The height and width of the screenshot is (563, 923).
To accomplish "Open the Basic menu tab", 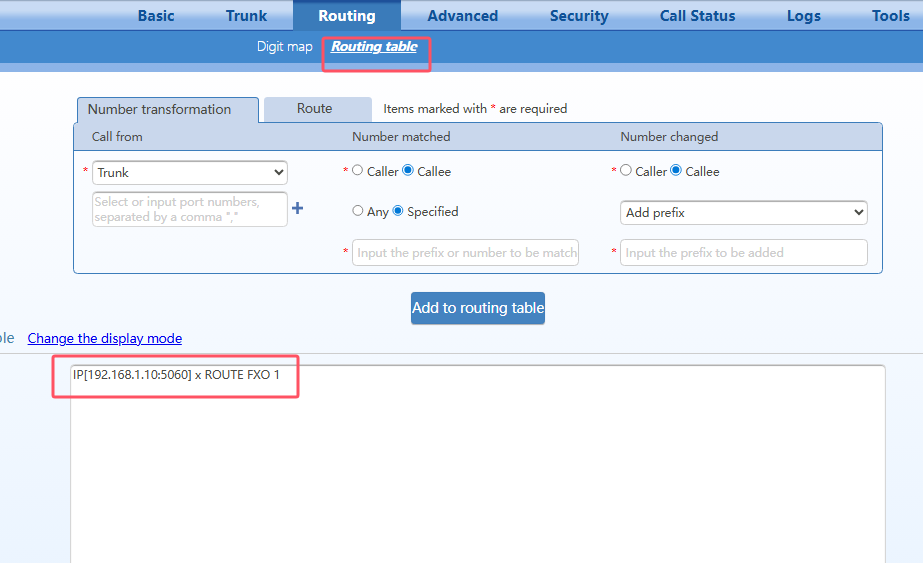I will (x=156, y=16).
